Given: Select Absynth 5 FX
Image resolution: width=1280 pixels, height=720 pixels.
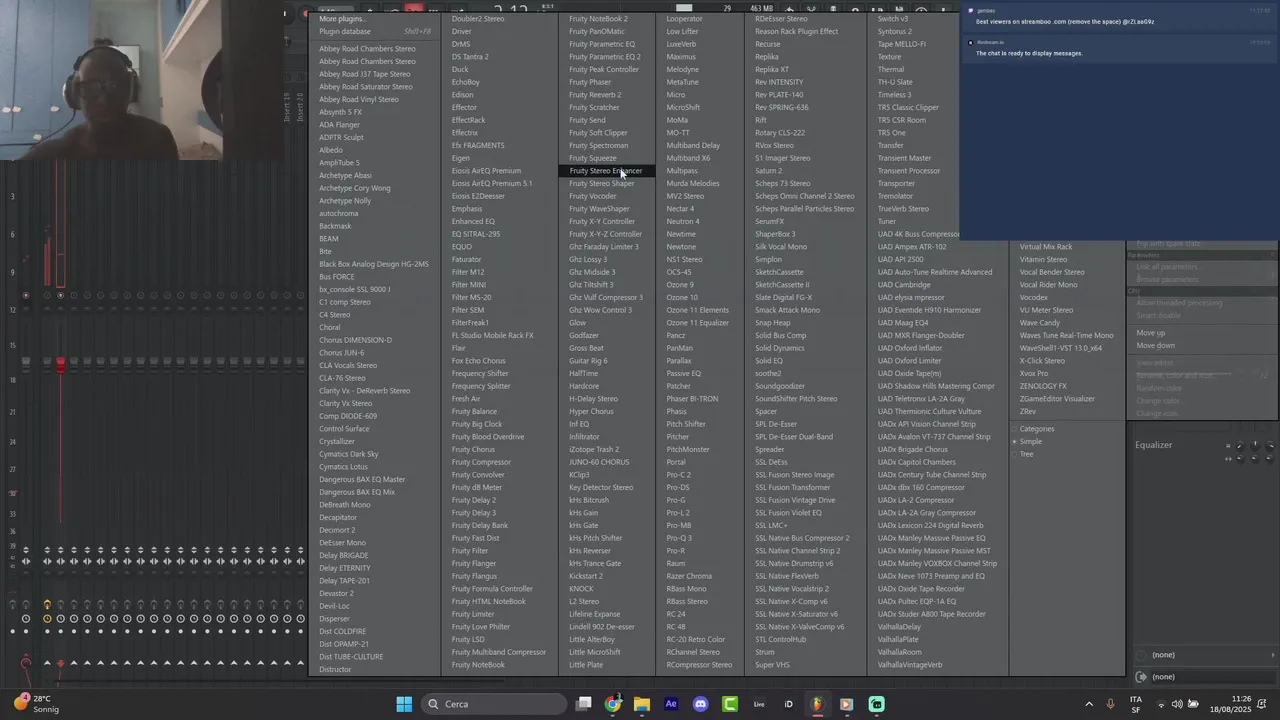Looking at the screenshot, I should [x=340, y=112].
